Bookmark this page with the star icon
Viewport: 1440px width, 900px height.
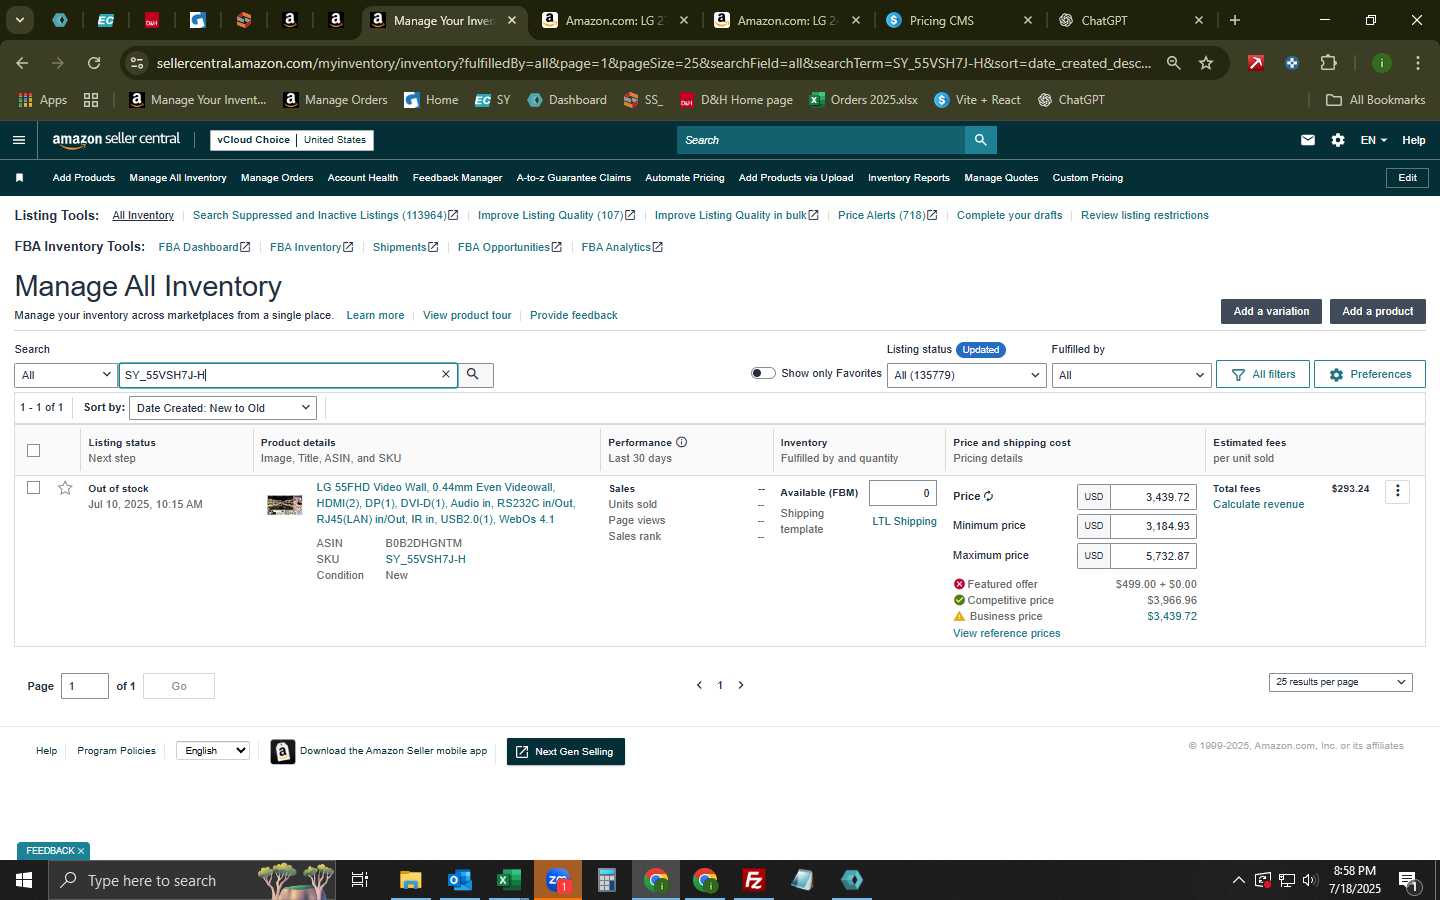(1206, 63)
